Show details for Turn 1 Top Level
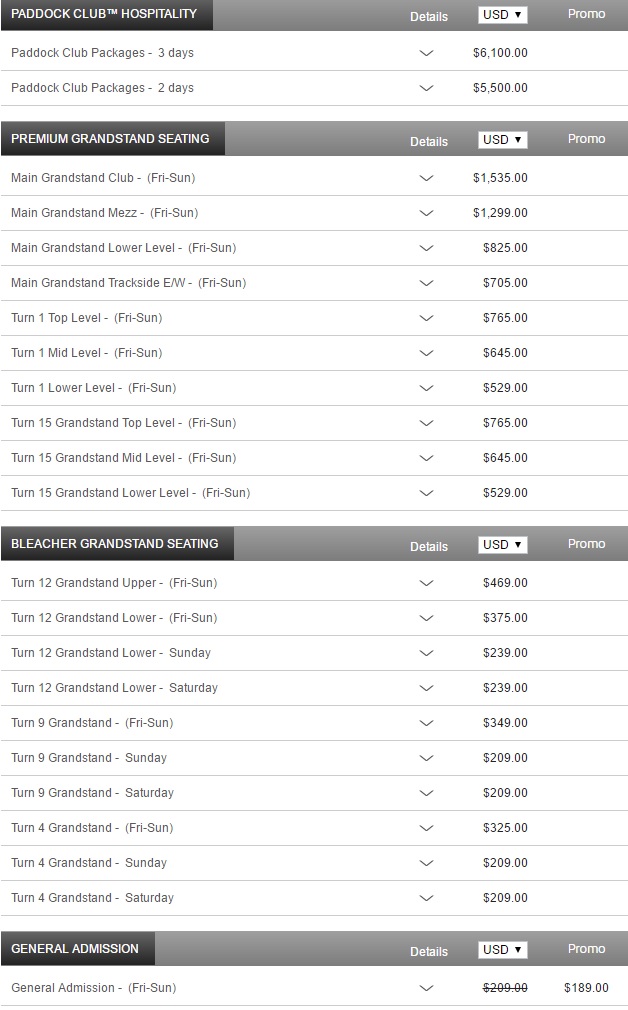The image size is (628, 1010). pos(426,318)
